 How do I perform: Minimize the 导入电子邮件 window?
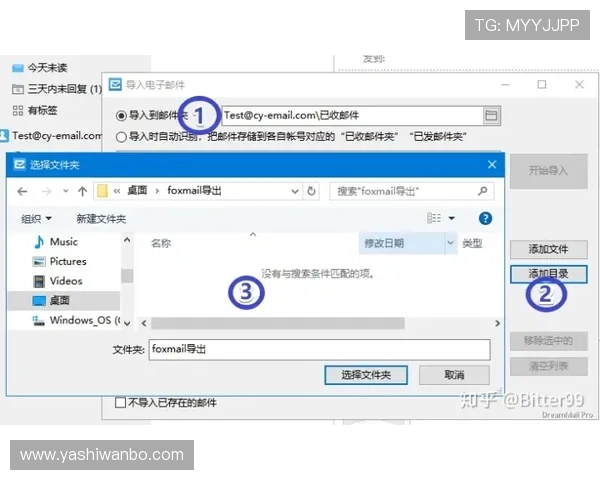click(x=505, y=85)
